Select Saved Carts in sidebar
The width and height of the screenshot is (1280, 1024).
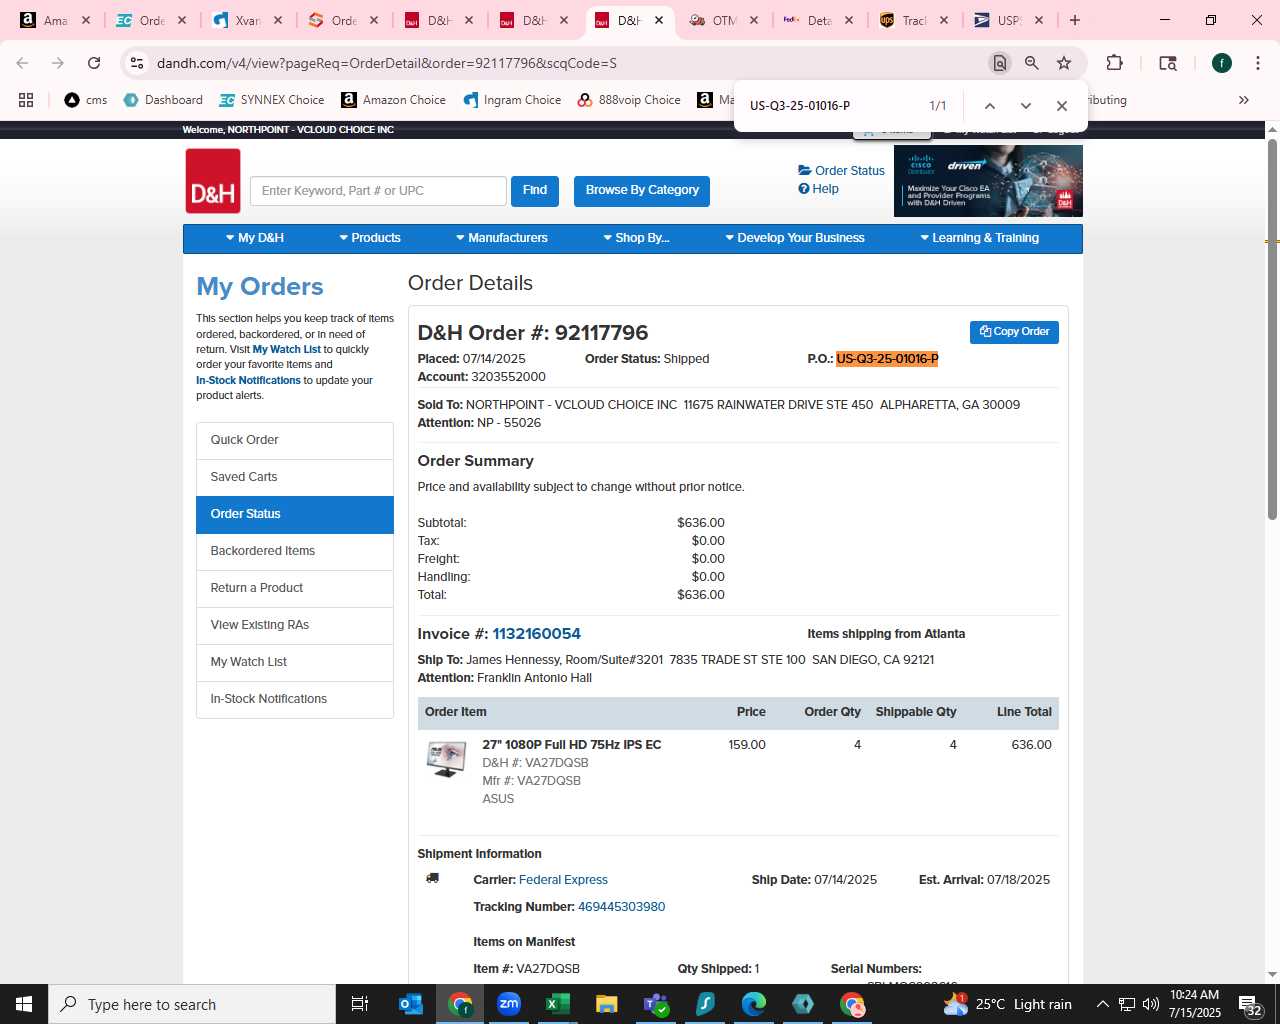(295, 477)
